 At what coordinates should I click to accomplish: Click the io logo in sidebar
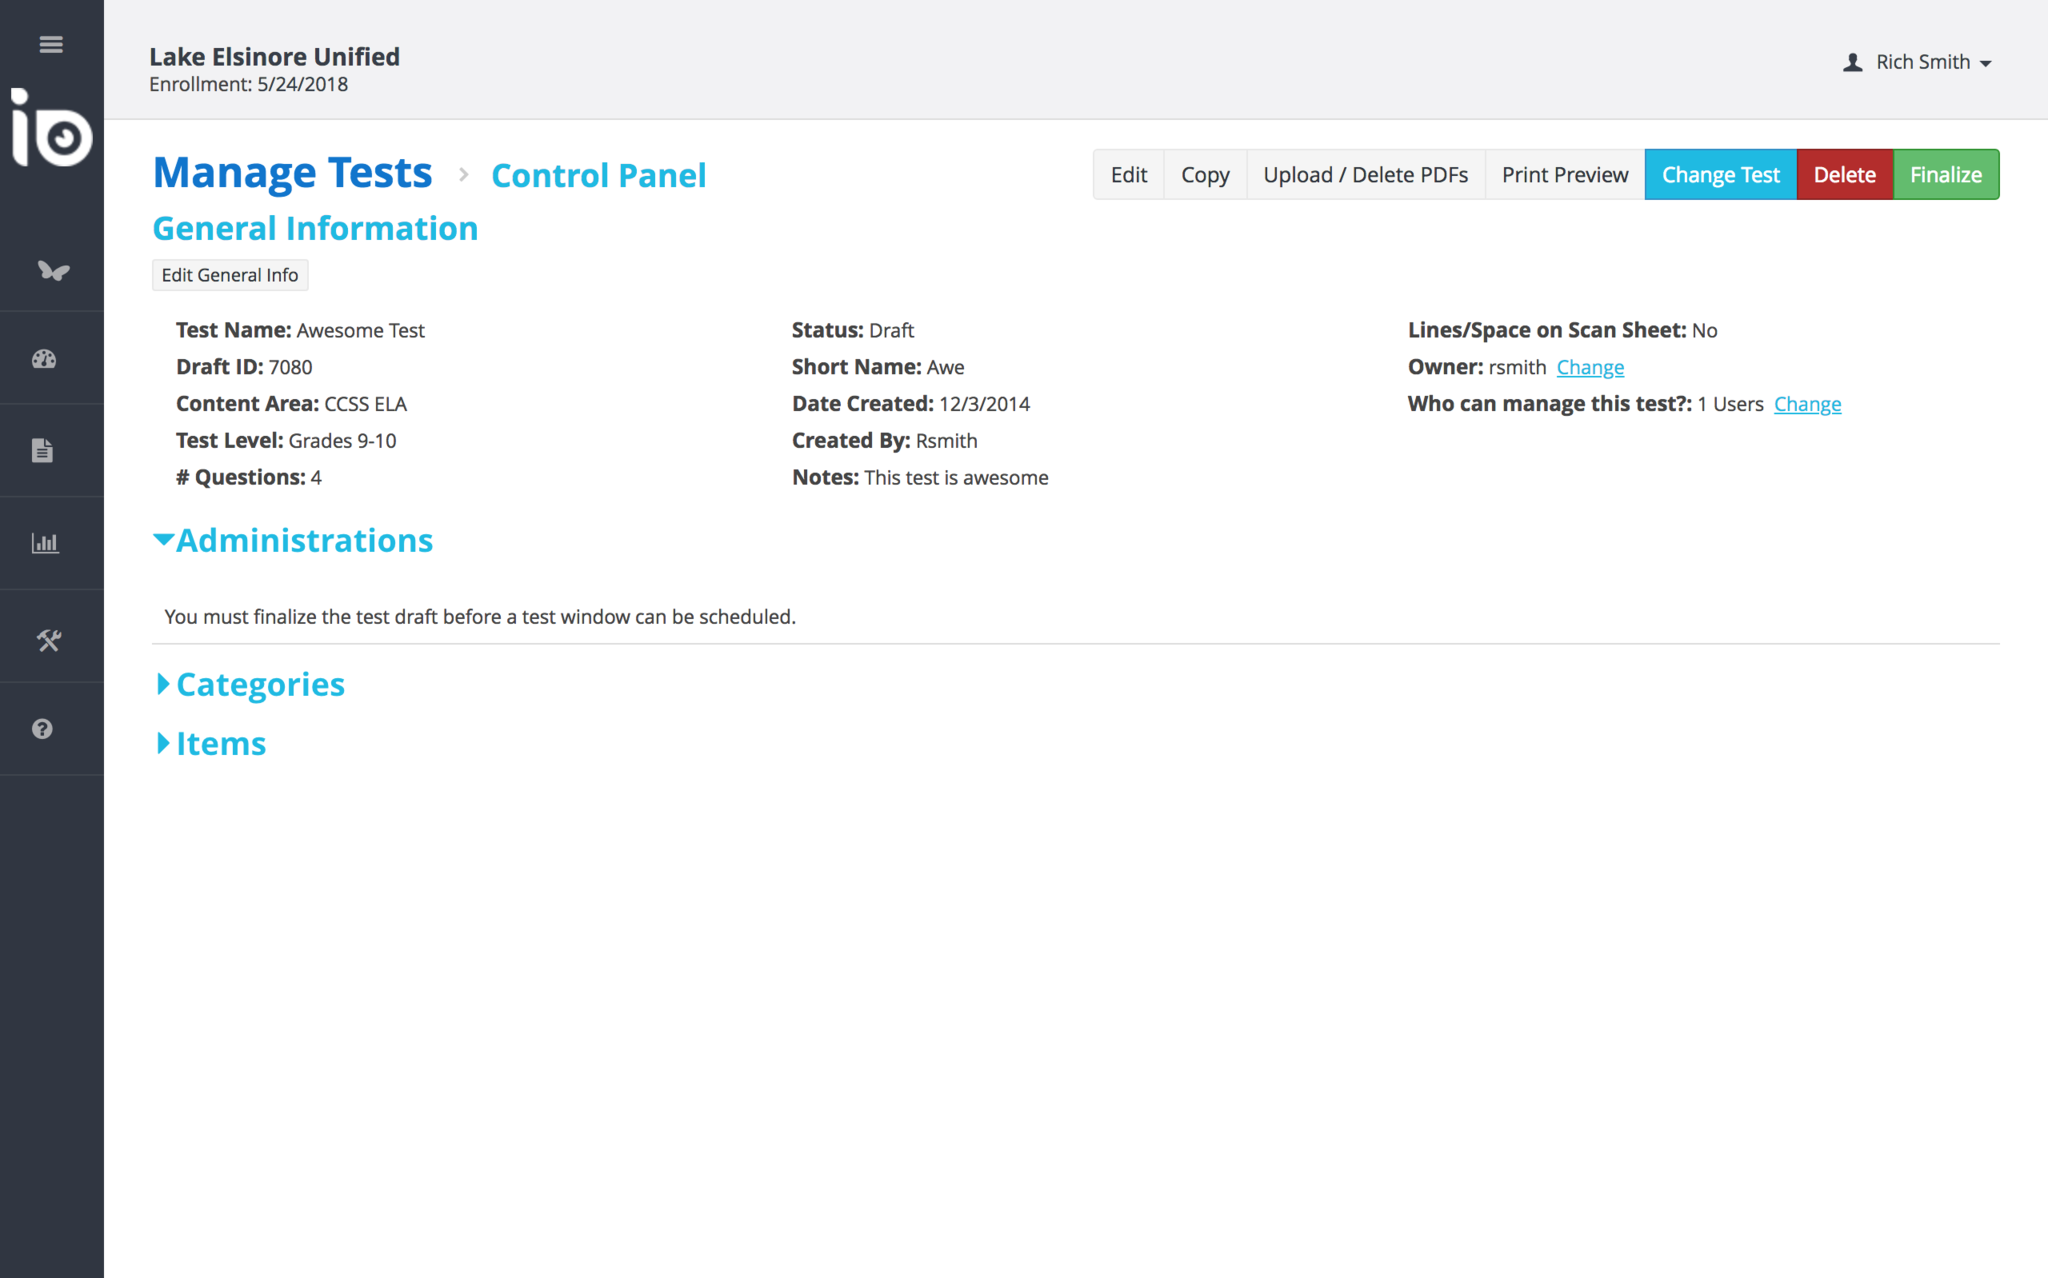[51, 130]
